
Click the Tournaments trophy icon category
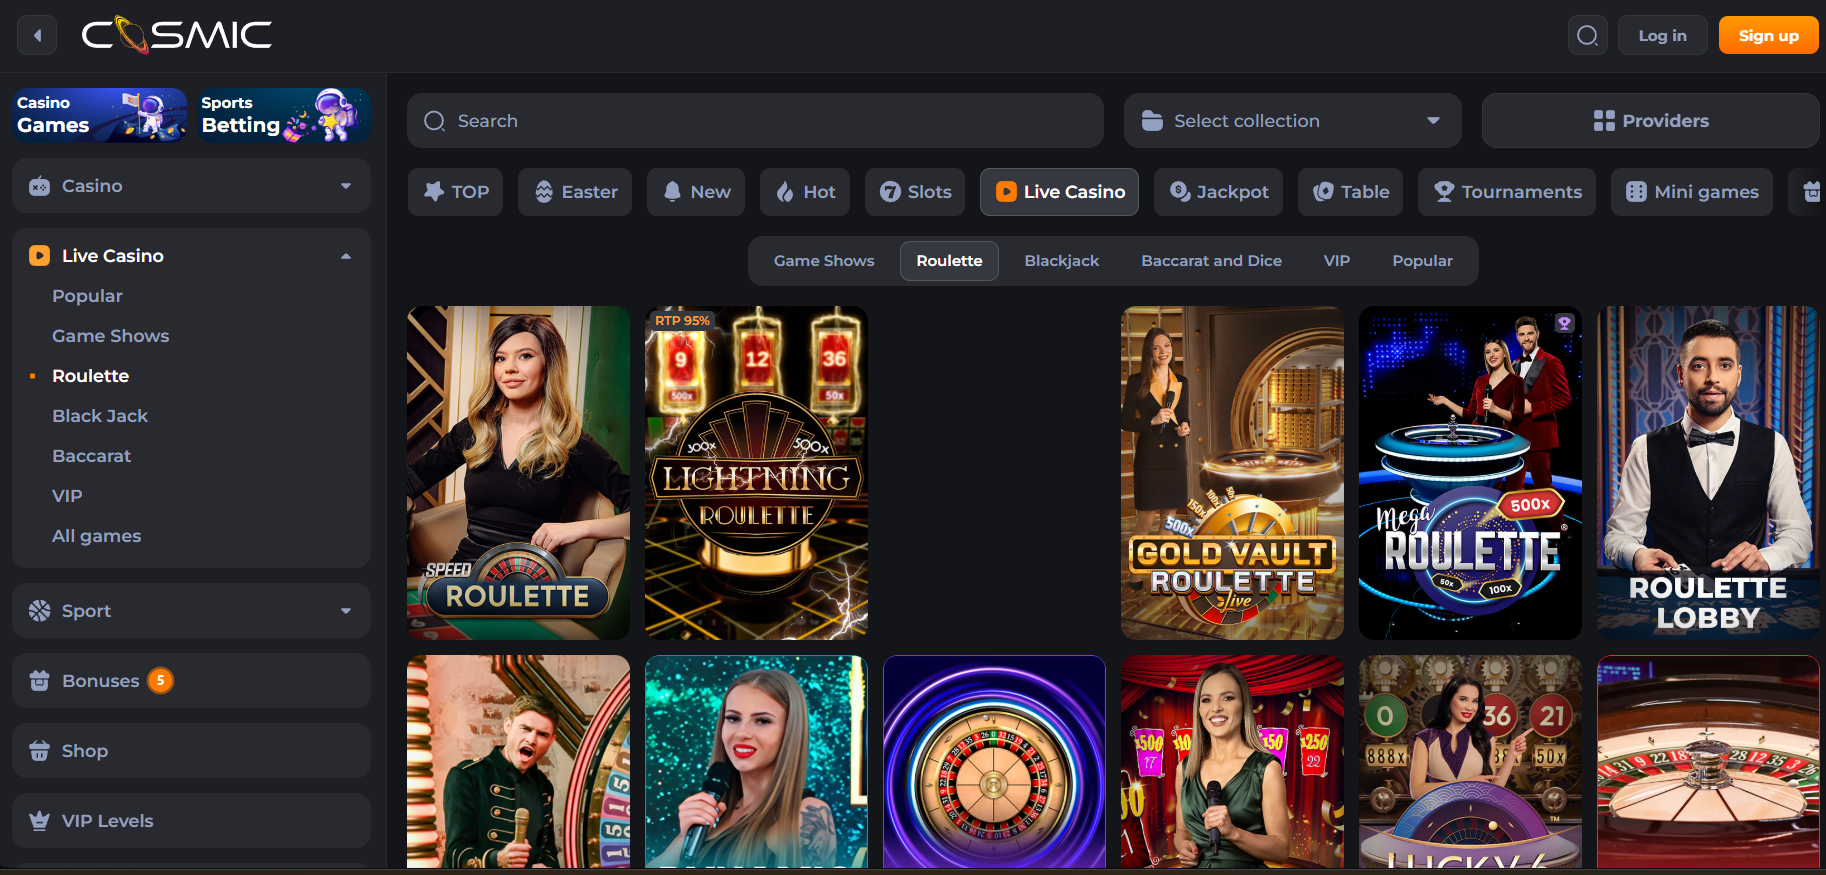pyautogui.click(x=1444, y=192)
